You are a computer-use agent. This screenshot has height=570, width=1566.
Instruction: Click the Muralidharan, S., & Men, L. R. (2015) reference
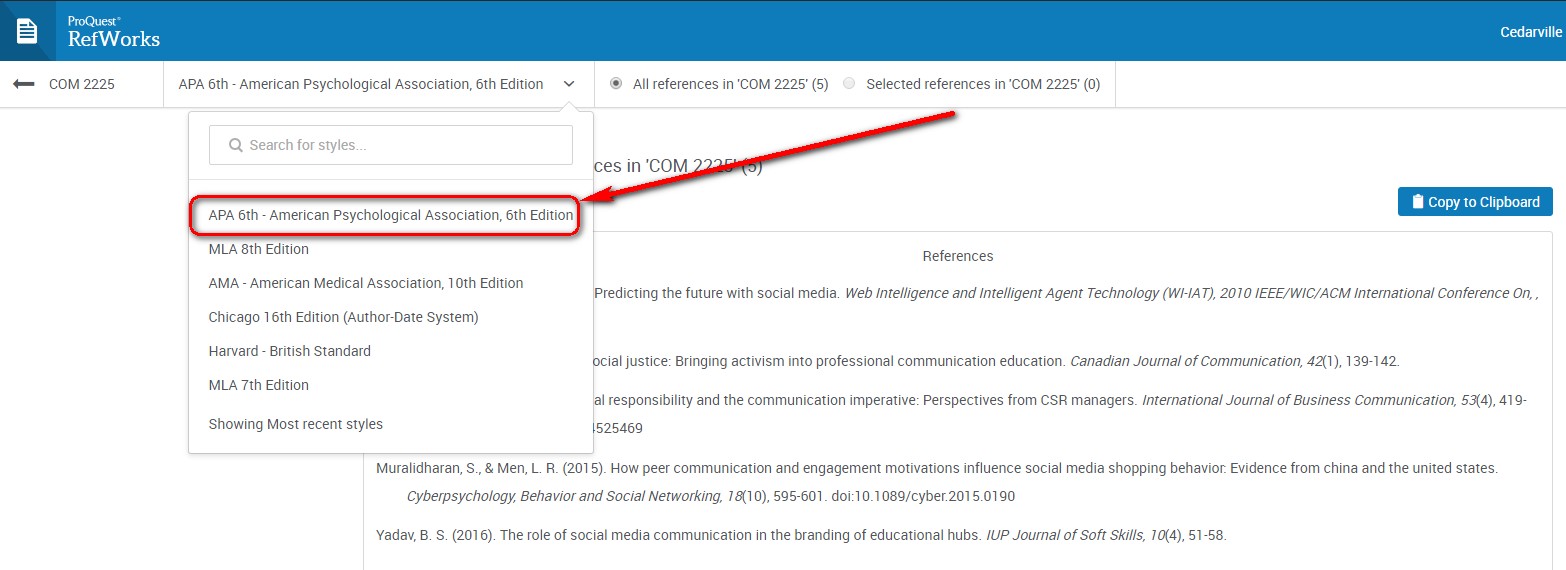pyautogui.click(x=937, y=482)
